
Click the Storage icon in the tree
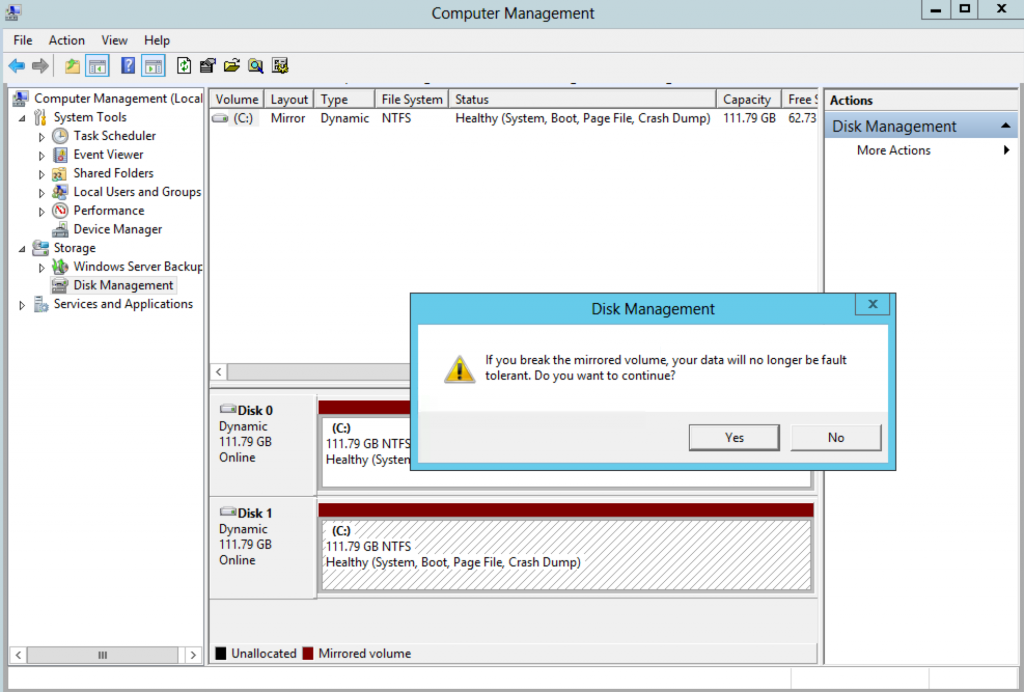[x=40, y=248]
